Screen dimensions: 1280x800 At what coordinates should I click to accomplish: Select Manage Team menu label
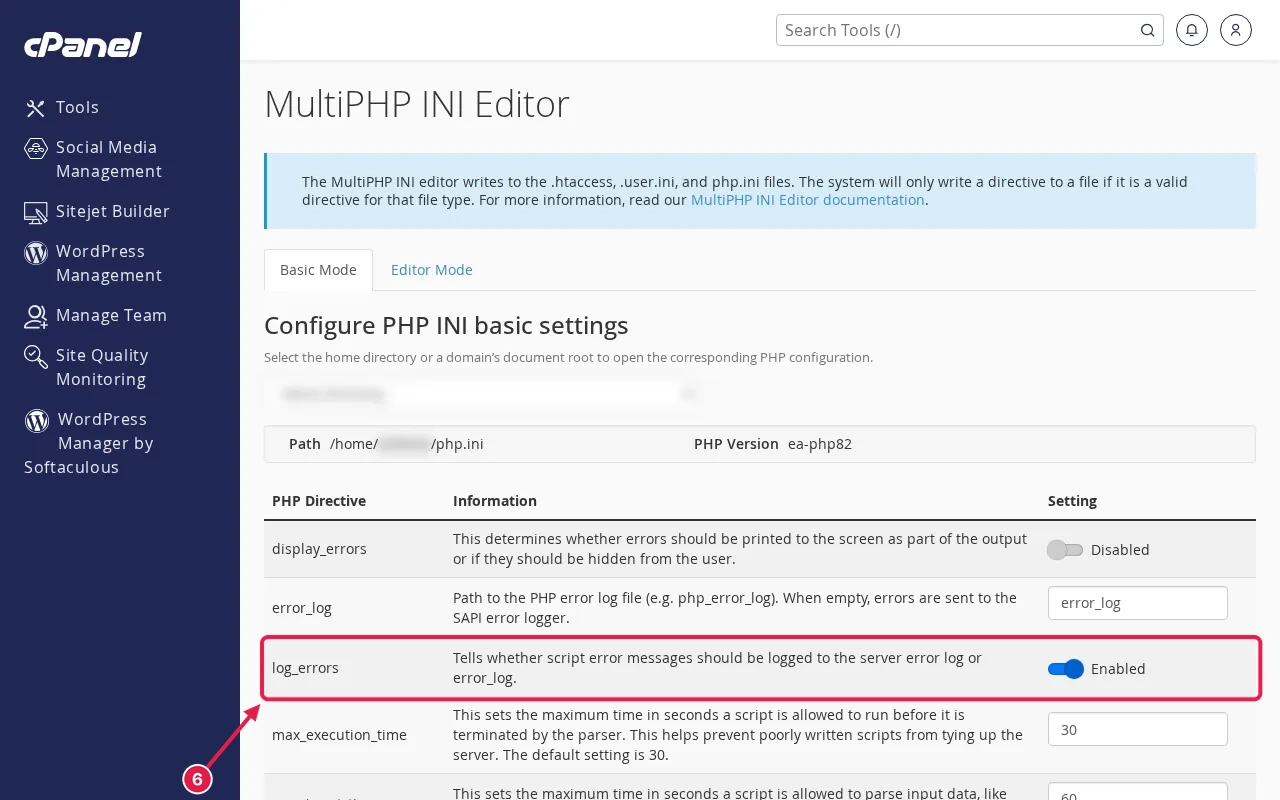pyautogui.click(x=111, y=315)
